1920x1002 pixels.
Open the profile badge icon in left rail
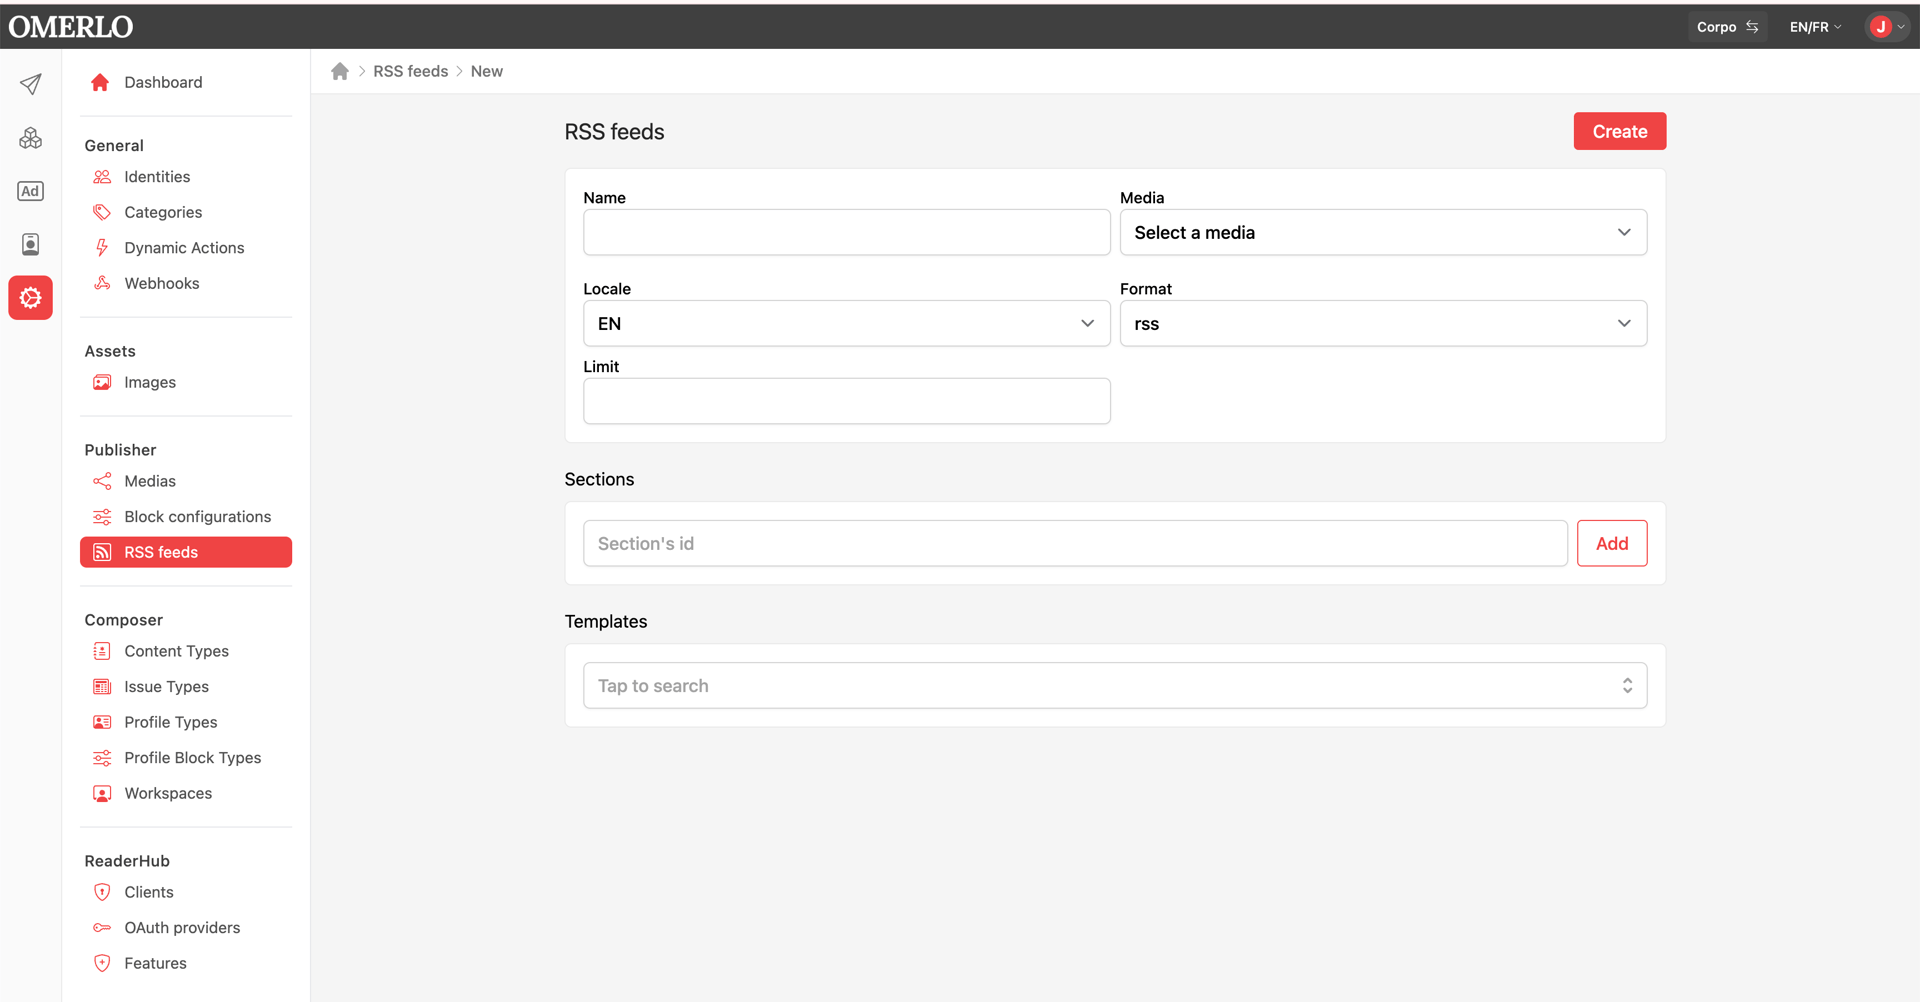click(31, 244)
